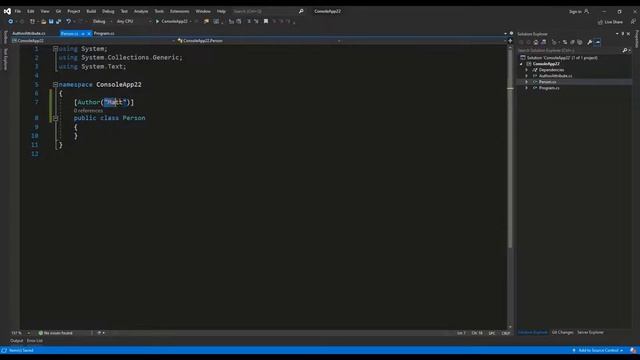Click the Save file toolbar icon
Image resolution: width=640 pixels, height=360 pixels.
coord(51,22)
